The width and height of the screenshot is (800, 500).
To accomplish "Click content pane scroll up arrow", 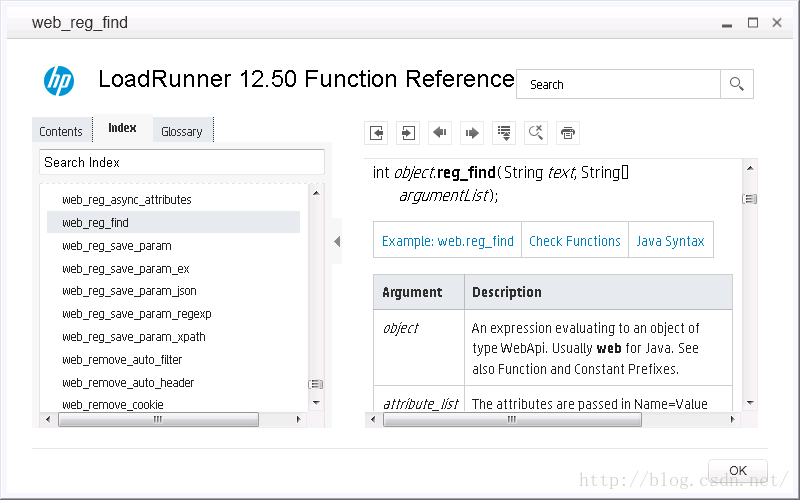I will click(750, 168).
